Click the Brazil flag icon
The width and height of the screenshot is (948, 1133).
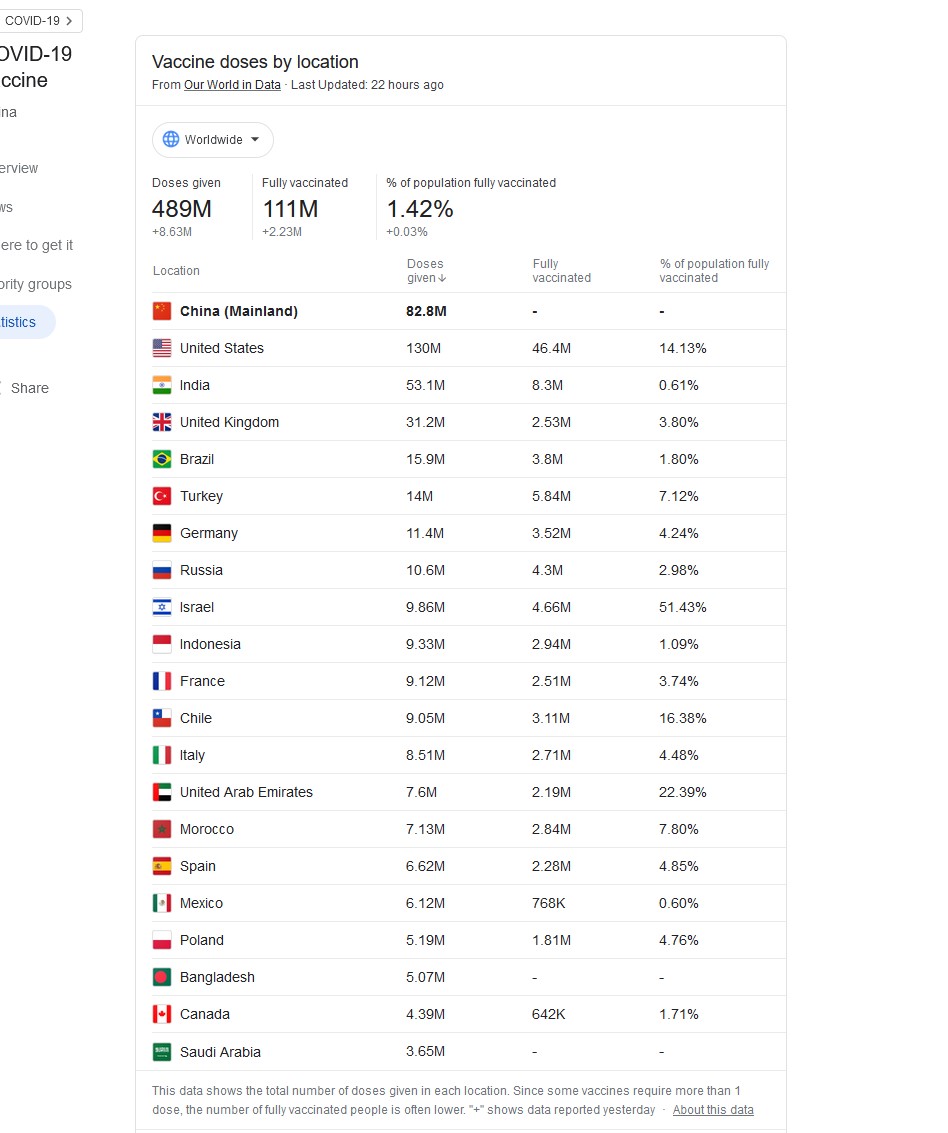pos(162,459)
